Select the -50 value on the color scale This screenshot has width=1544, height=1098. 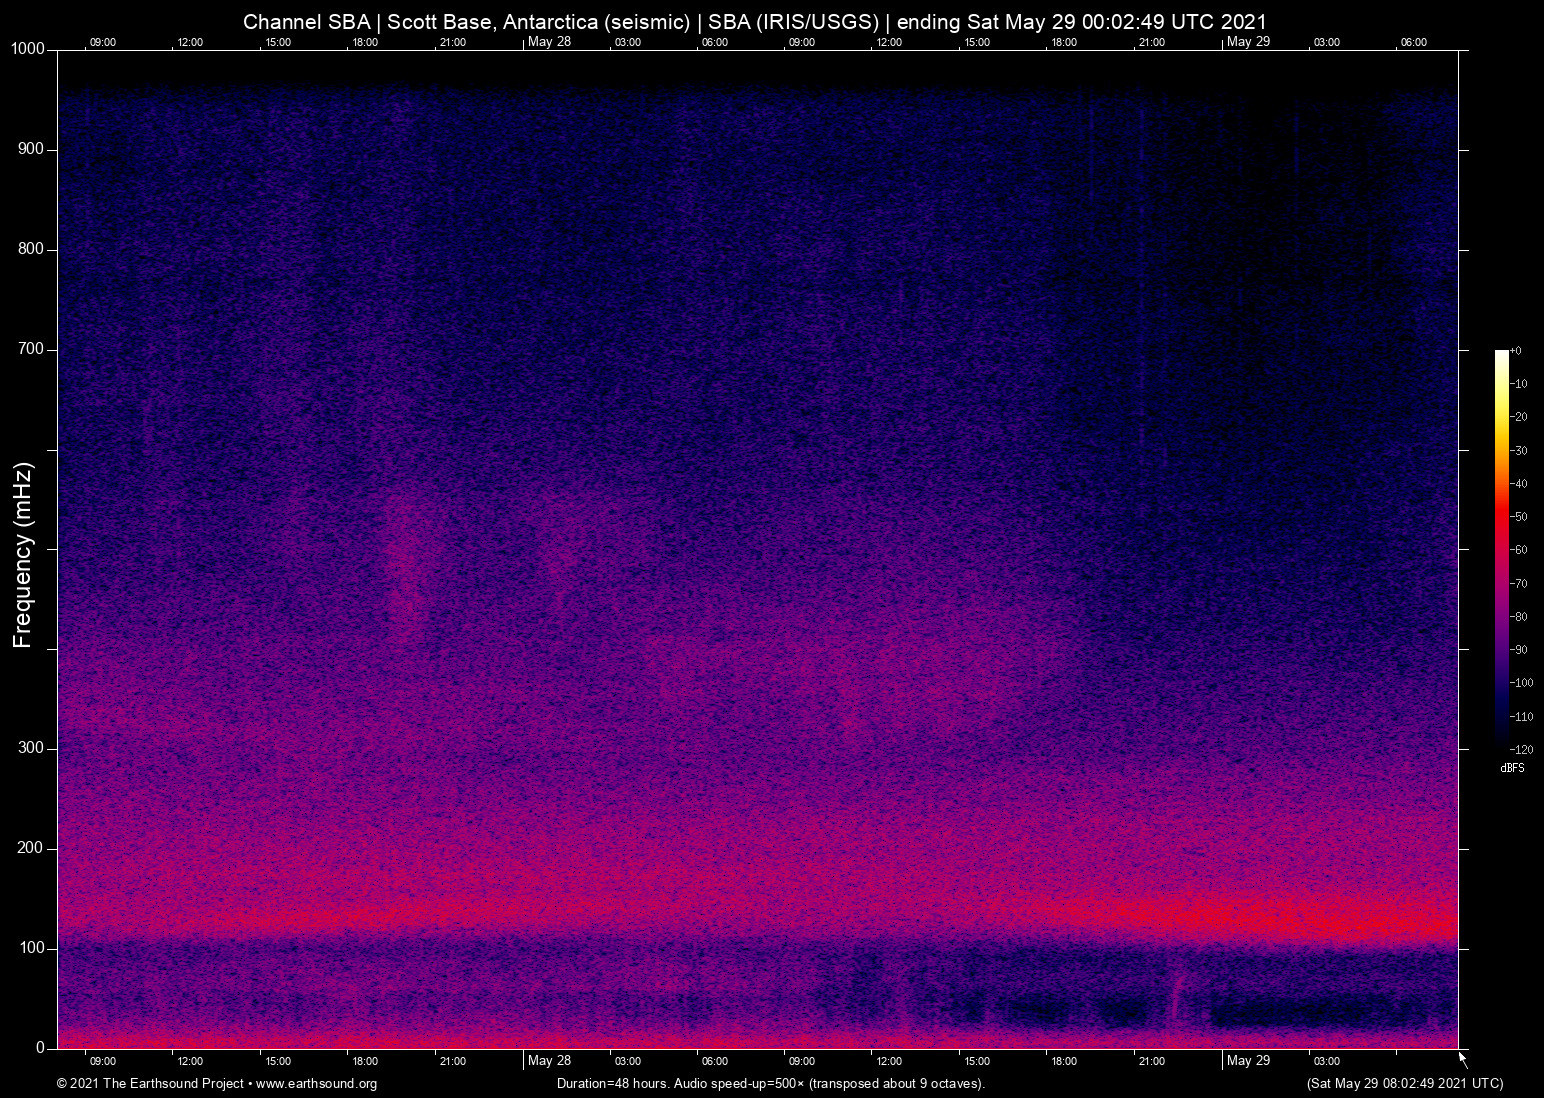[1519, 517]
